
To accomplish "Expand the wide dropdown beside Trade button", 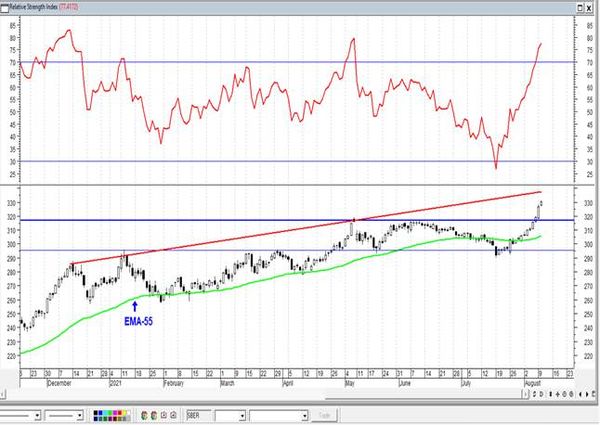I will tap(305, 416).
